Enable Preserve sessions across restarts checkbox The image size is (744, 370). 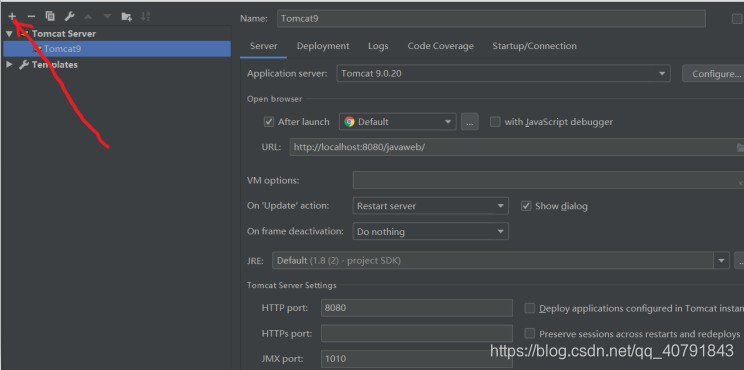[x=530, y=333]
